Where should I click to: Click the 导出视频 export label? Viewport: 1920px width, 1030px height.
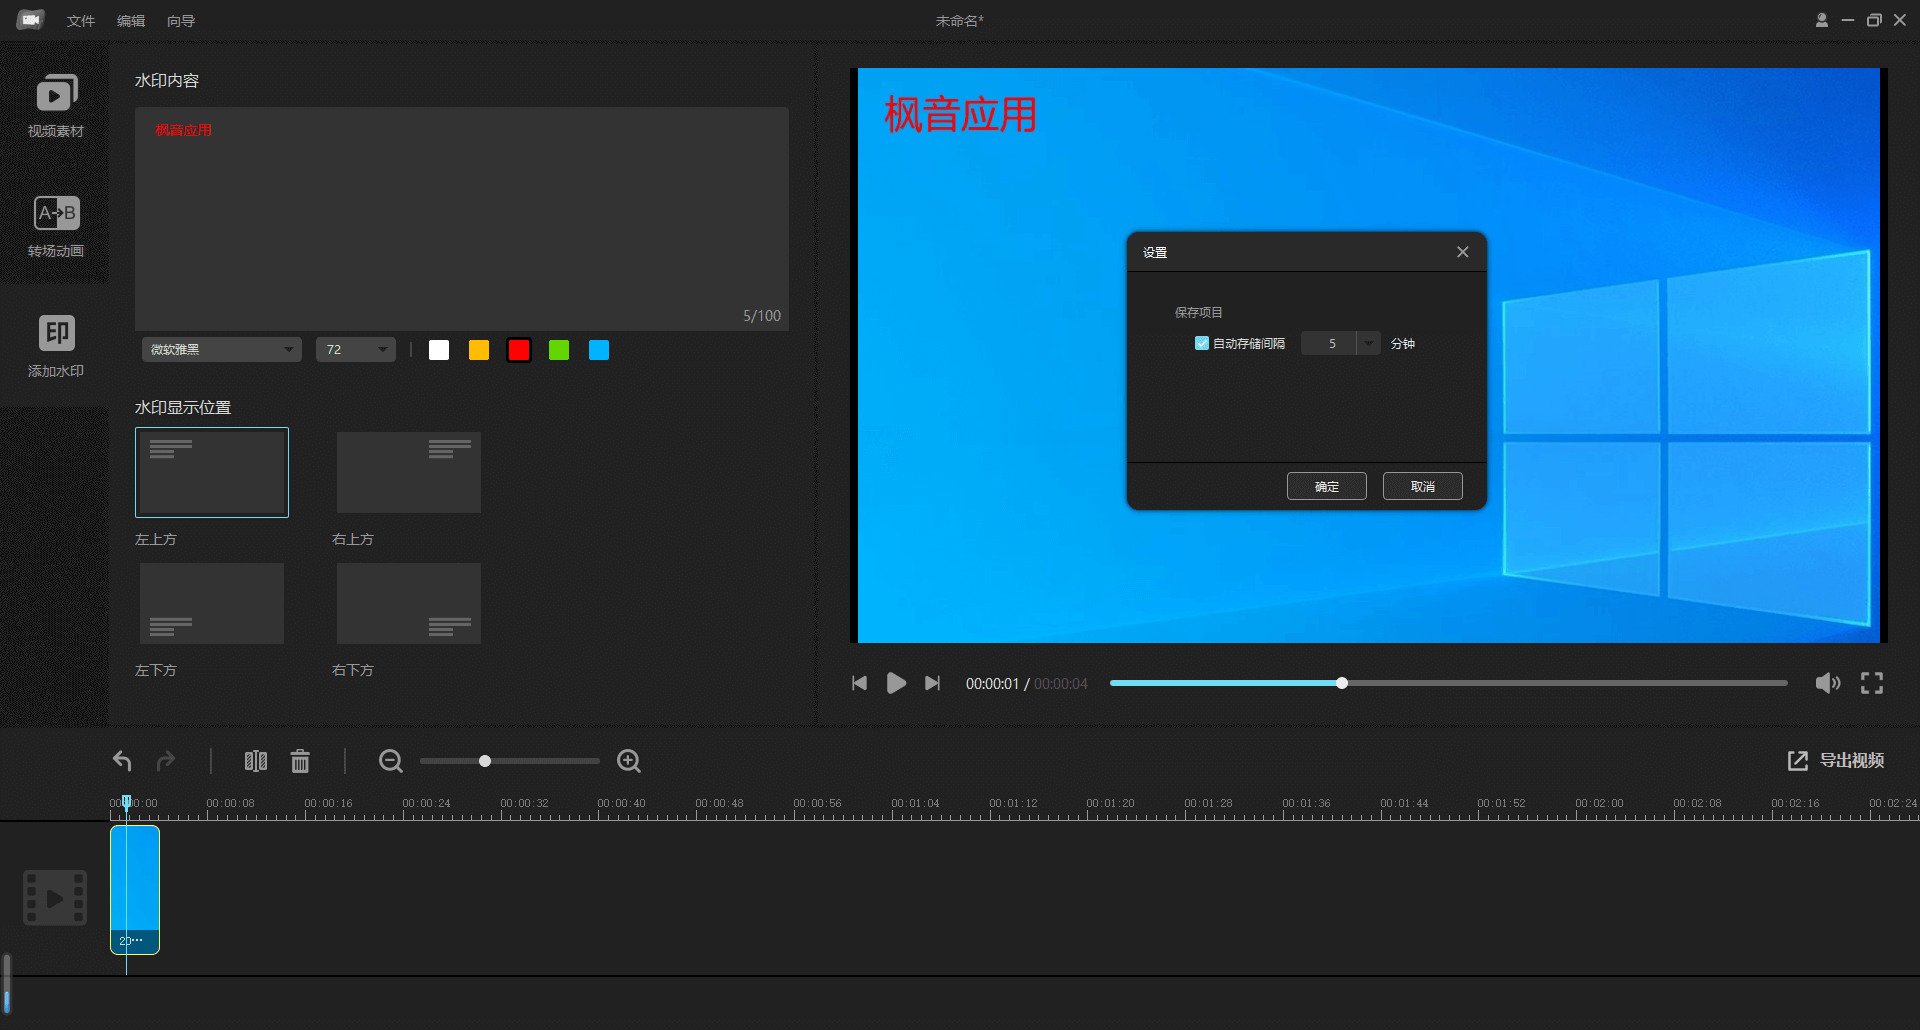1851,761
